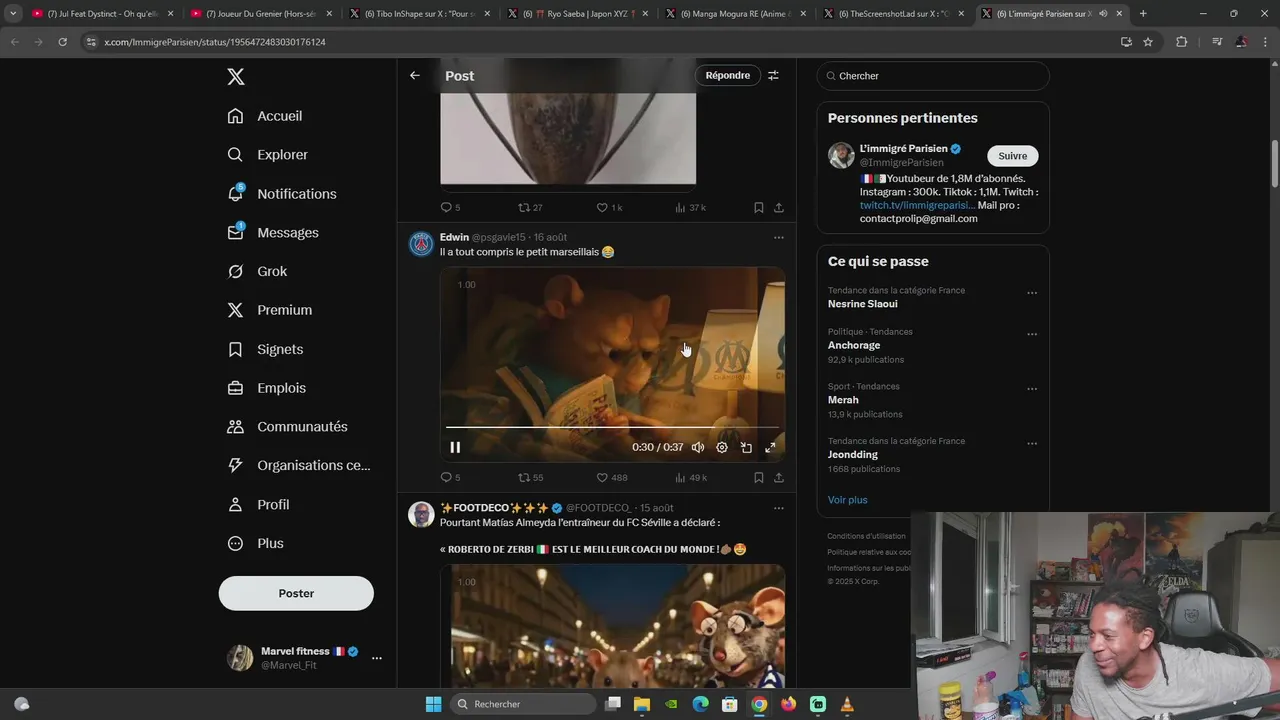Enter fullscreen on Edwin video
Viewport: 1280px width, 720px height.
[770, 448]
